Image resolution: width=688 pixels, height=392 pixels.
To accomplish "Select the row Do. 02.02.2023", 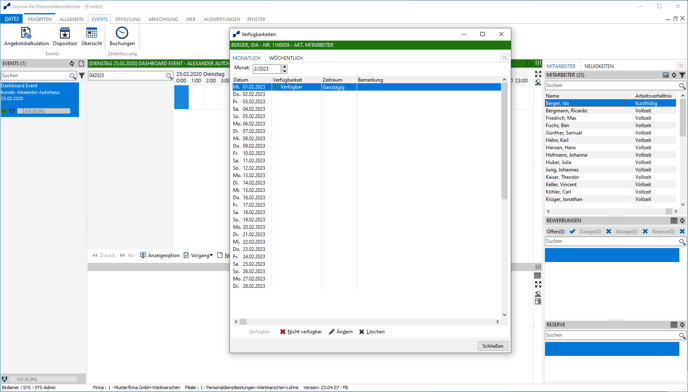I will (x=366, y=94).
